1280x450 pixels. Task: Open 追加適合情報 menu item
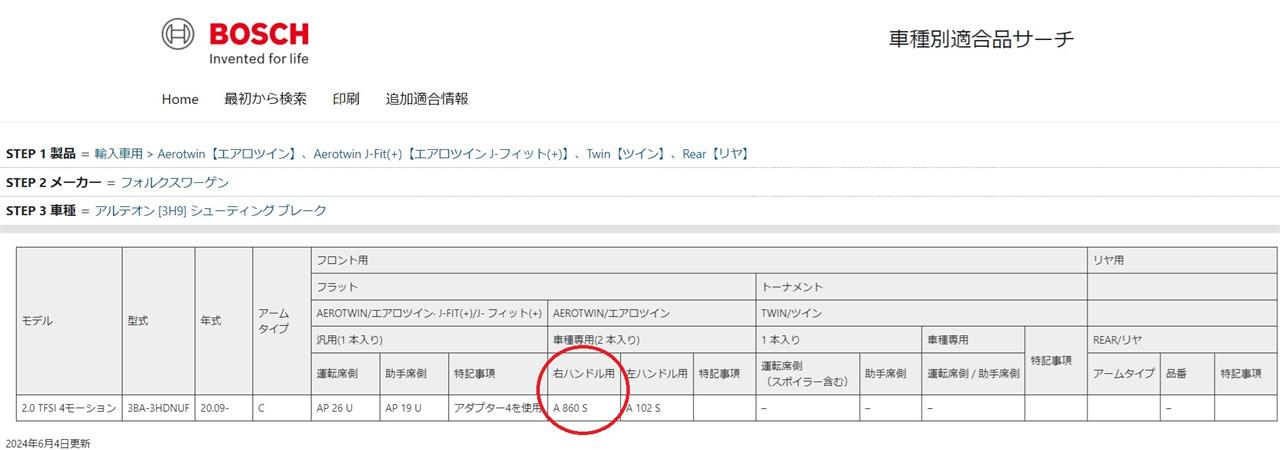point(427,99)
